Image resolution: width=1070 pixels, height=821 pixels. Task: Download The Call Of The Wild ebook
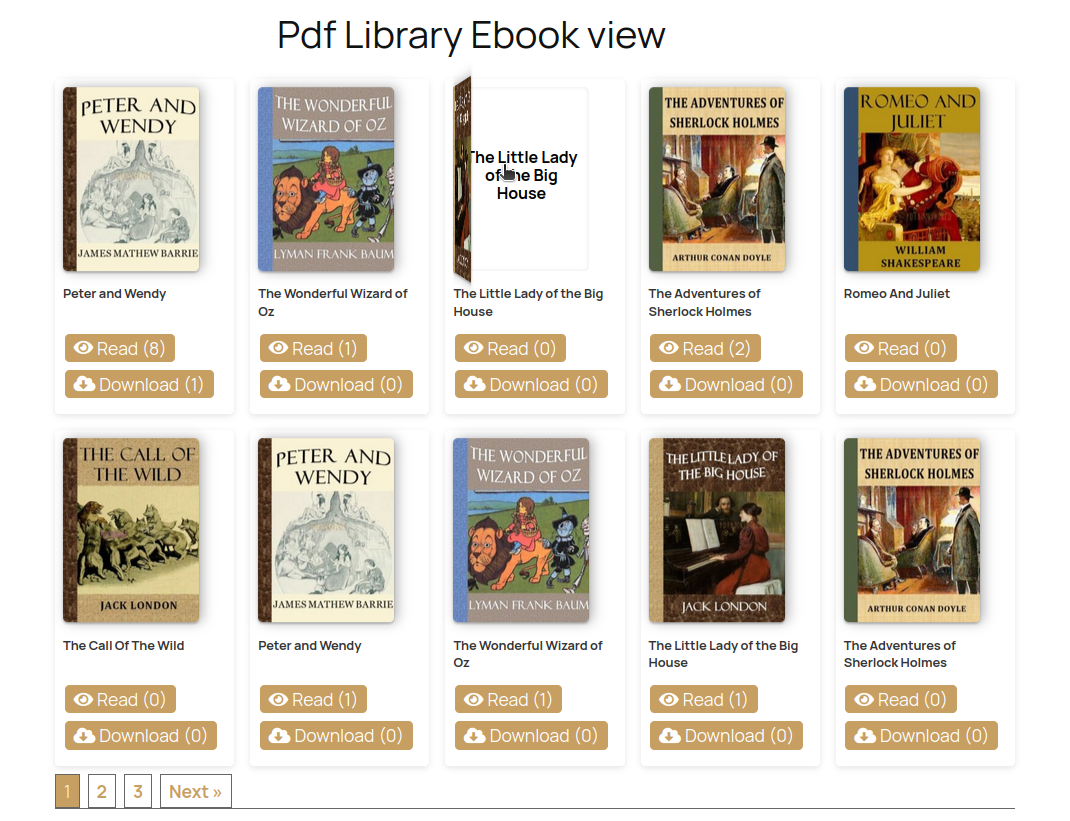(x=141, y=736)
